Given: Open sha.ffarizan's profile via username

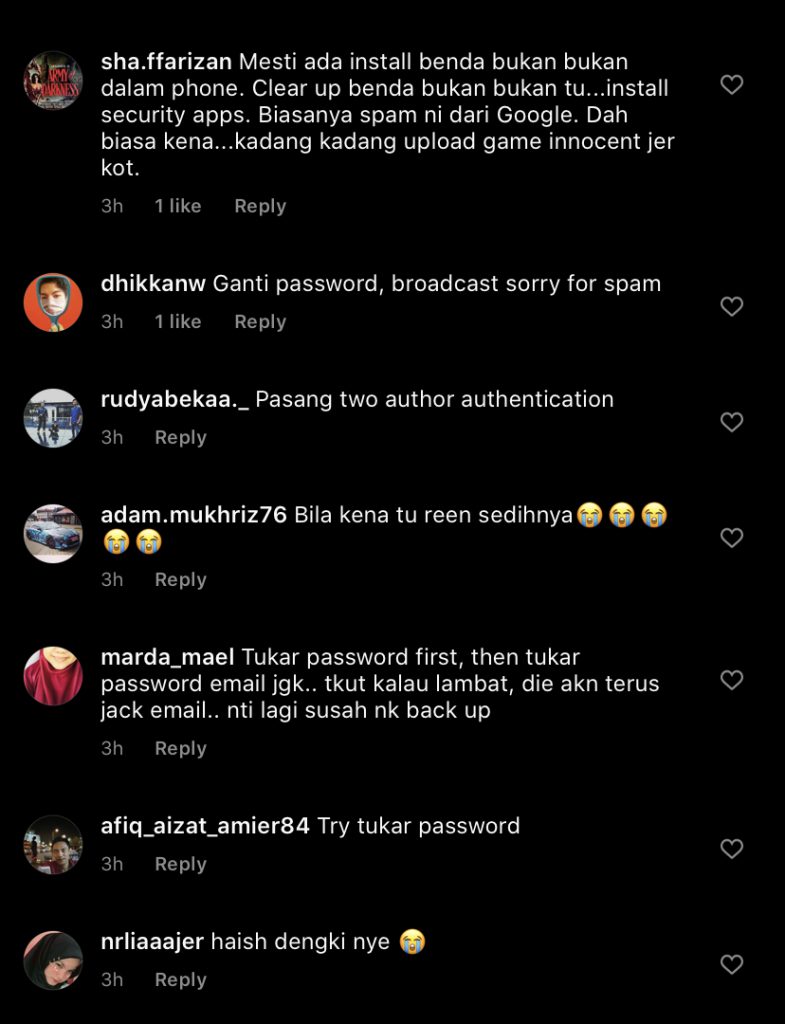Looking at the screenshot, I should (x=166, y=61).
